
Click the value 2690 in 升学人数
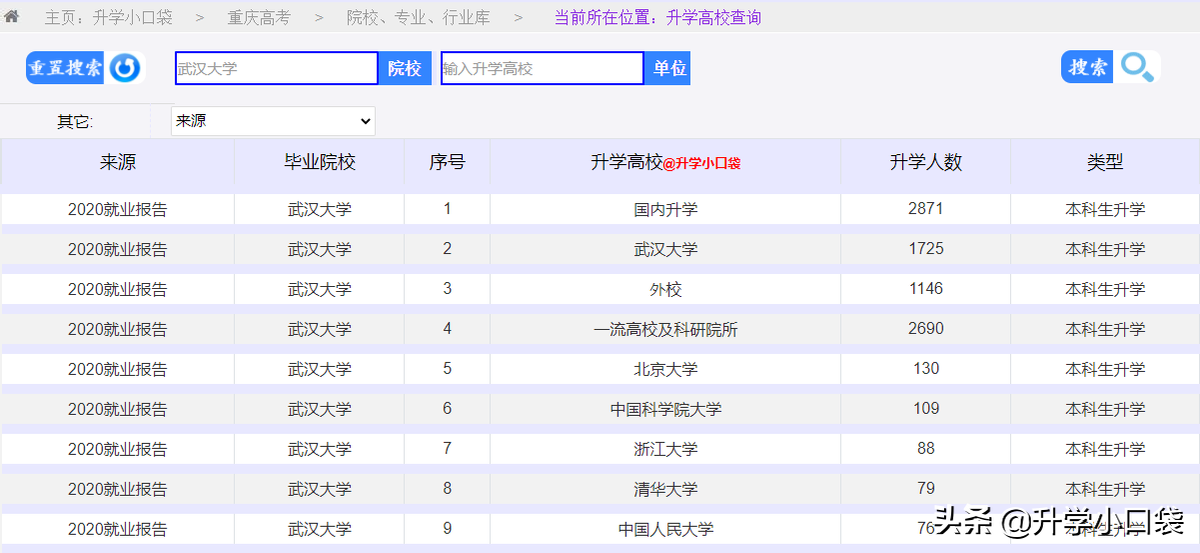click(x=926, y=328)
